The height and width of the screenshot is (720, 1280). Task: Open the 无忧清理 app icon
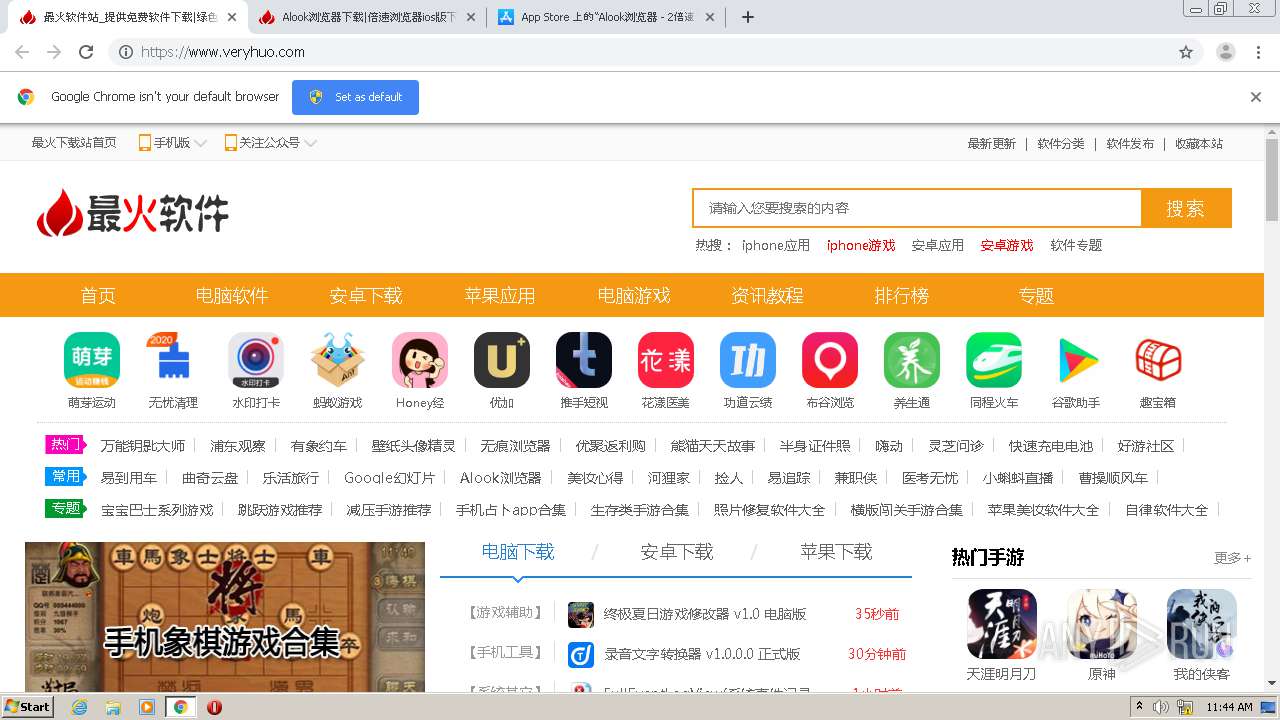point(174,360)
